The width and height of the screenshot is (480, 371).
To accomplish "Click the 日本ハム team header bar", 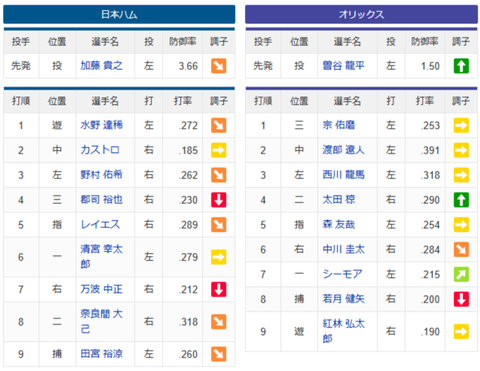I will pos(119,14).
